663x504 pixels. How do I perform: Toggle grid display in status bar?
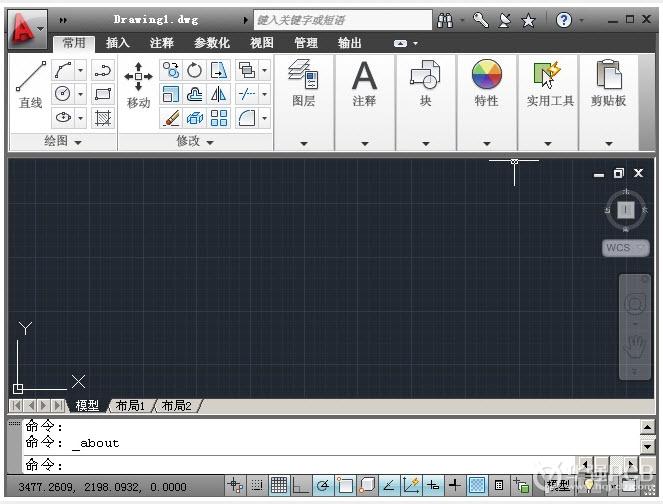click(x=279, y=486)
